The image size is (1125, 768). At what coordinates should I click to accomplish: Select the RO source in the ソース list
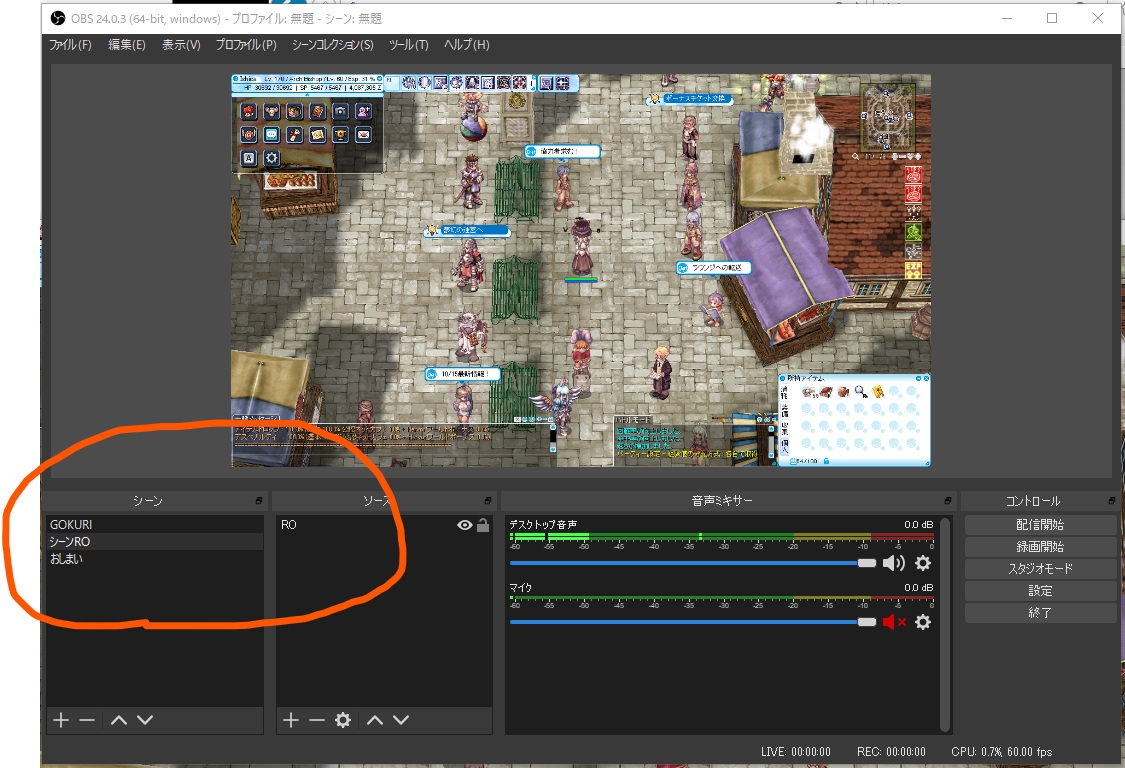click(384, 525)
